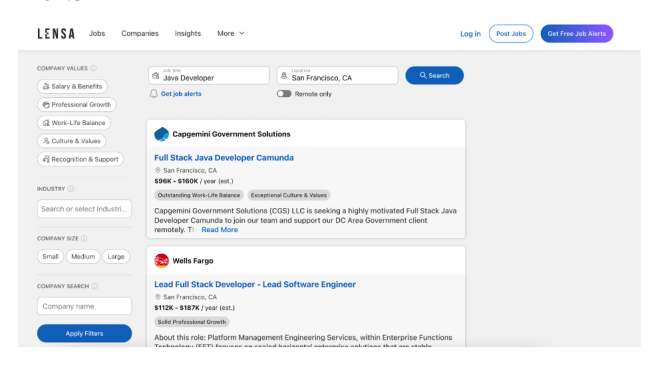Select the Recognition & Support filter
This screenshot has height=367, width=660.
coord(80,159)
